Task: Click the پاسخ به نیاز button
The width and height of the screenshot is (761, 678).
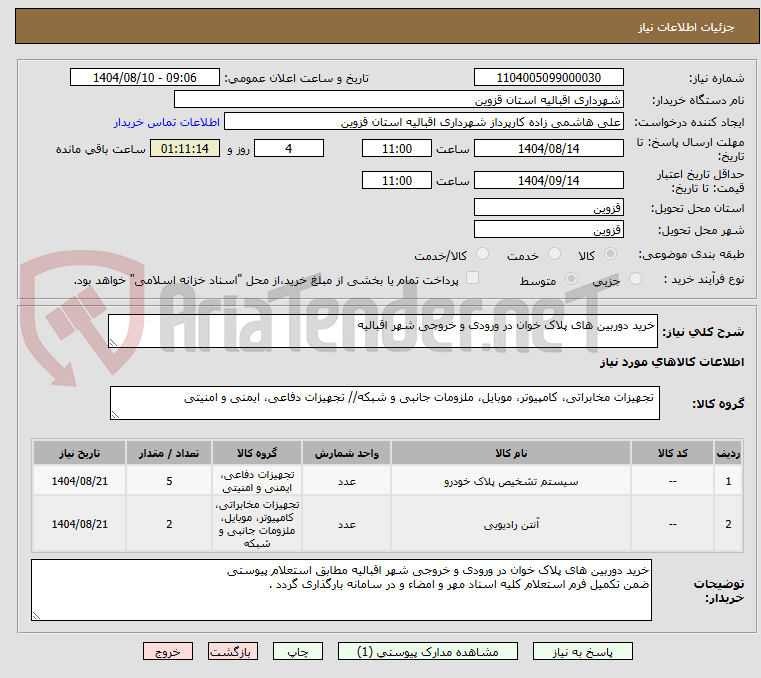Action: point(582,652)
